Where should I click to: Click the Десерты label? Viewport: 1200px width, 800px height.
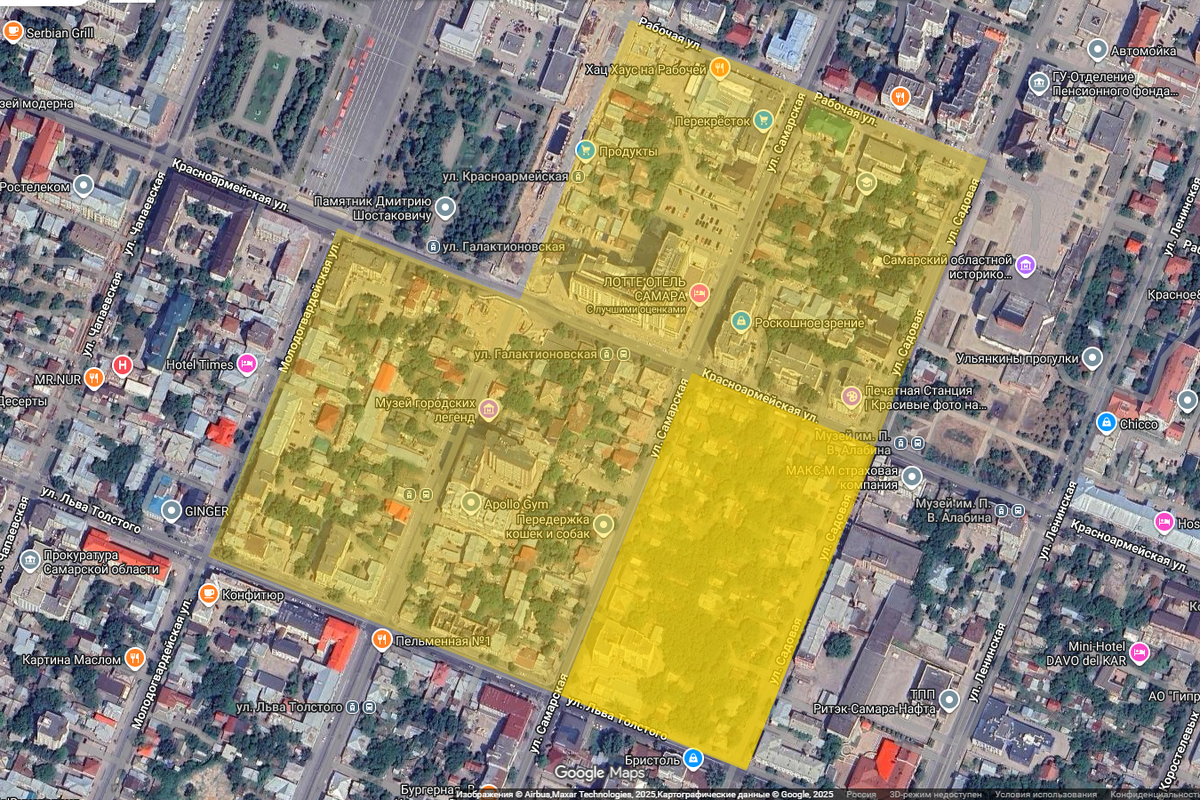(x=22, y=401)
